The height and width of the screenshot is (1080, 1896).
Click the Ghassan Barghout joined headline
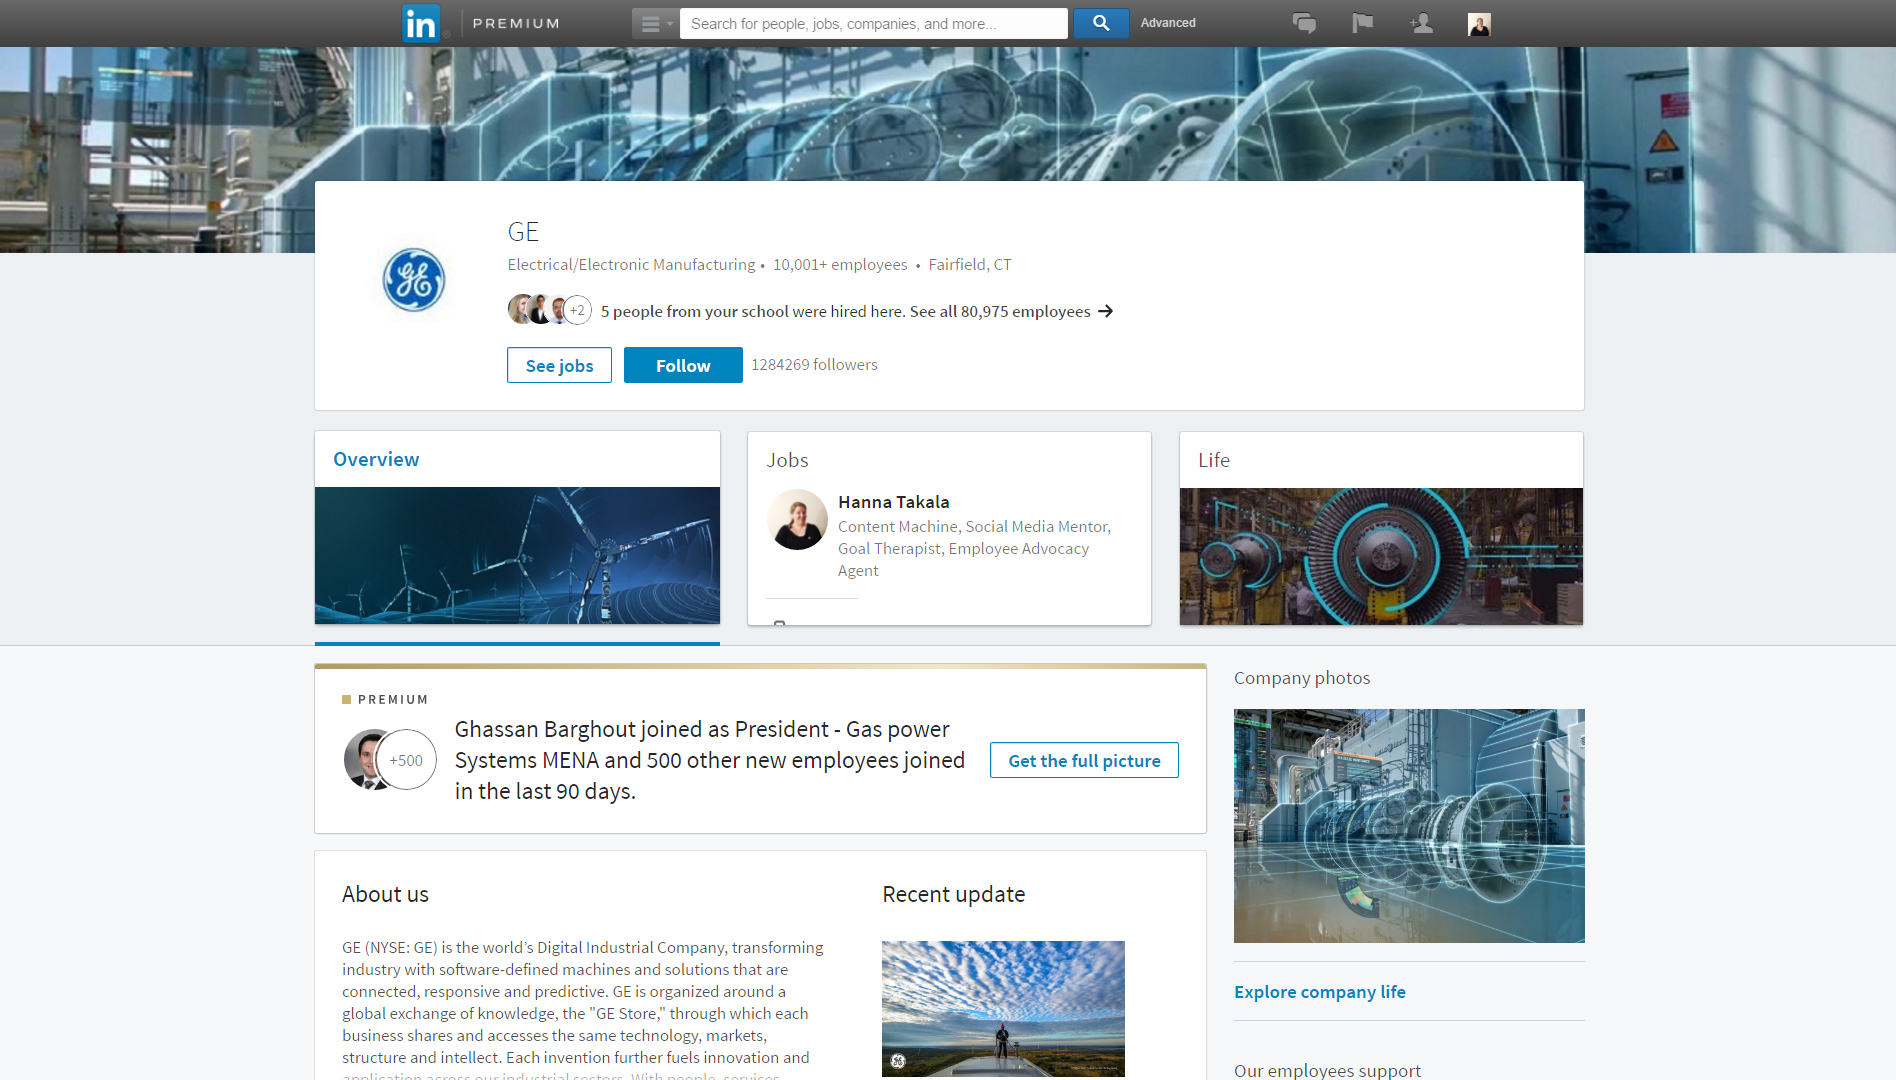tap(710, 760)
